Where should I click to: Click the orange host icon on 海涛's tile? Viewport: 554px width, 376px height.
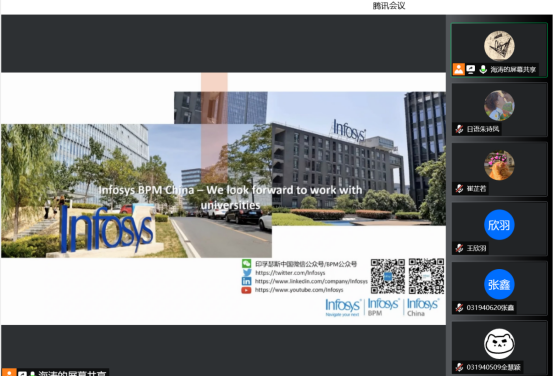[x=459, y=69]
